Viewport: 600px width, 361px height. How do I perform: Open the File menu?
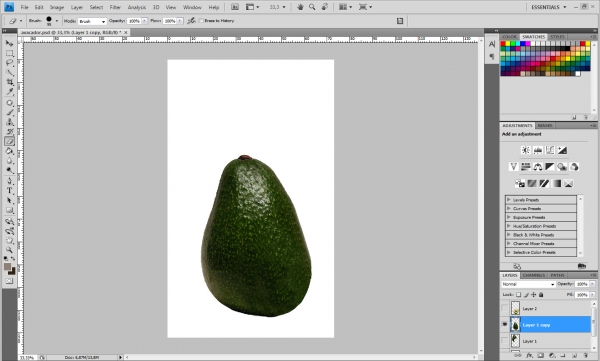click(x=24, y=7)
